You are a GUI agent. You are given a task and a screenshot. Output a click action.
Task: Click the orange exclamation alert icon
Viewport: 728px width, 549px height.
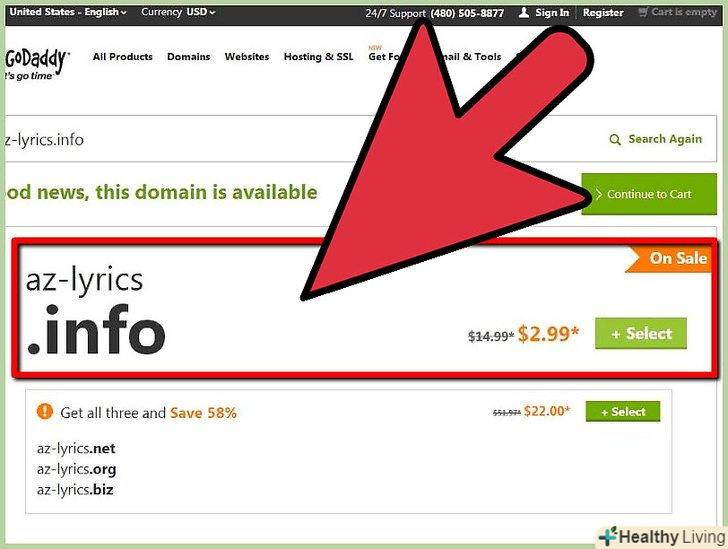(x=45, y=411)
